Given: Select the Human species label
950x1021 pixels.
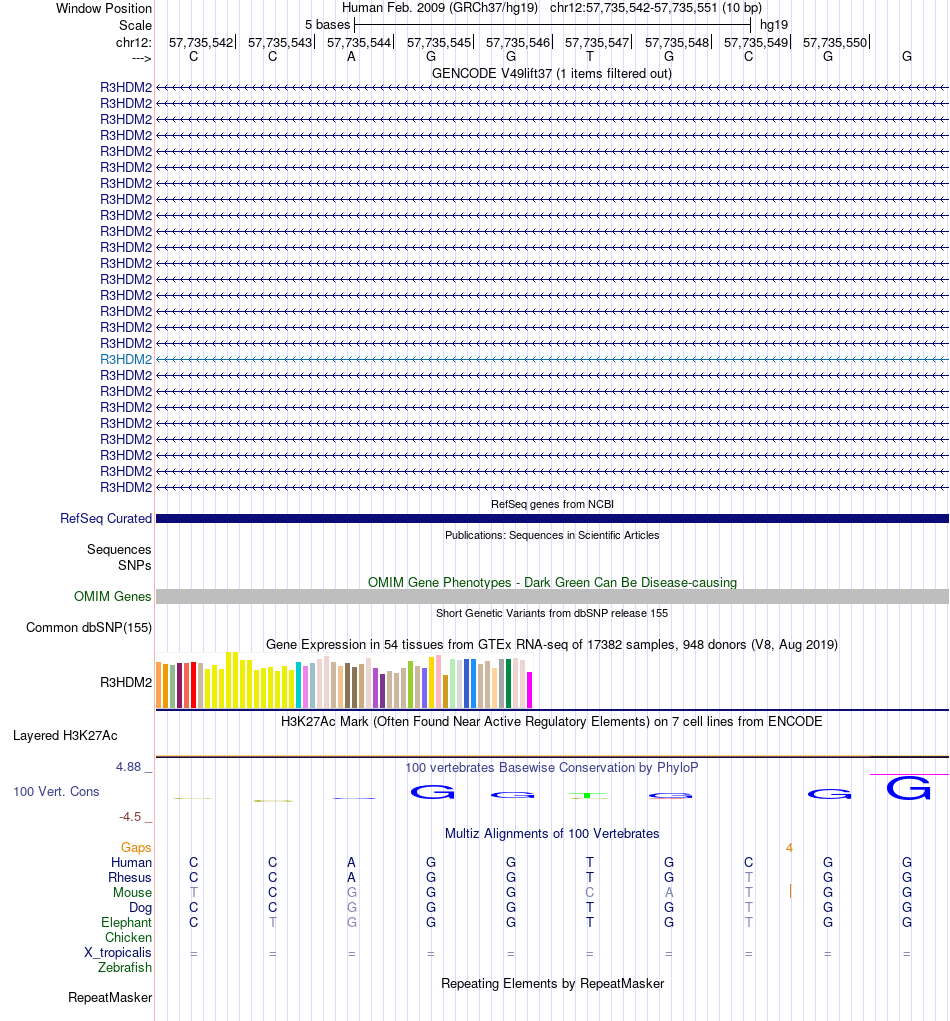Looking at the screenshot, I should click(x=131, y=863).
